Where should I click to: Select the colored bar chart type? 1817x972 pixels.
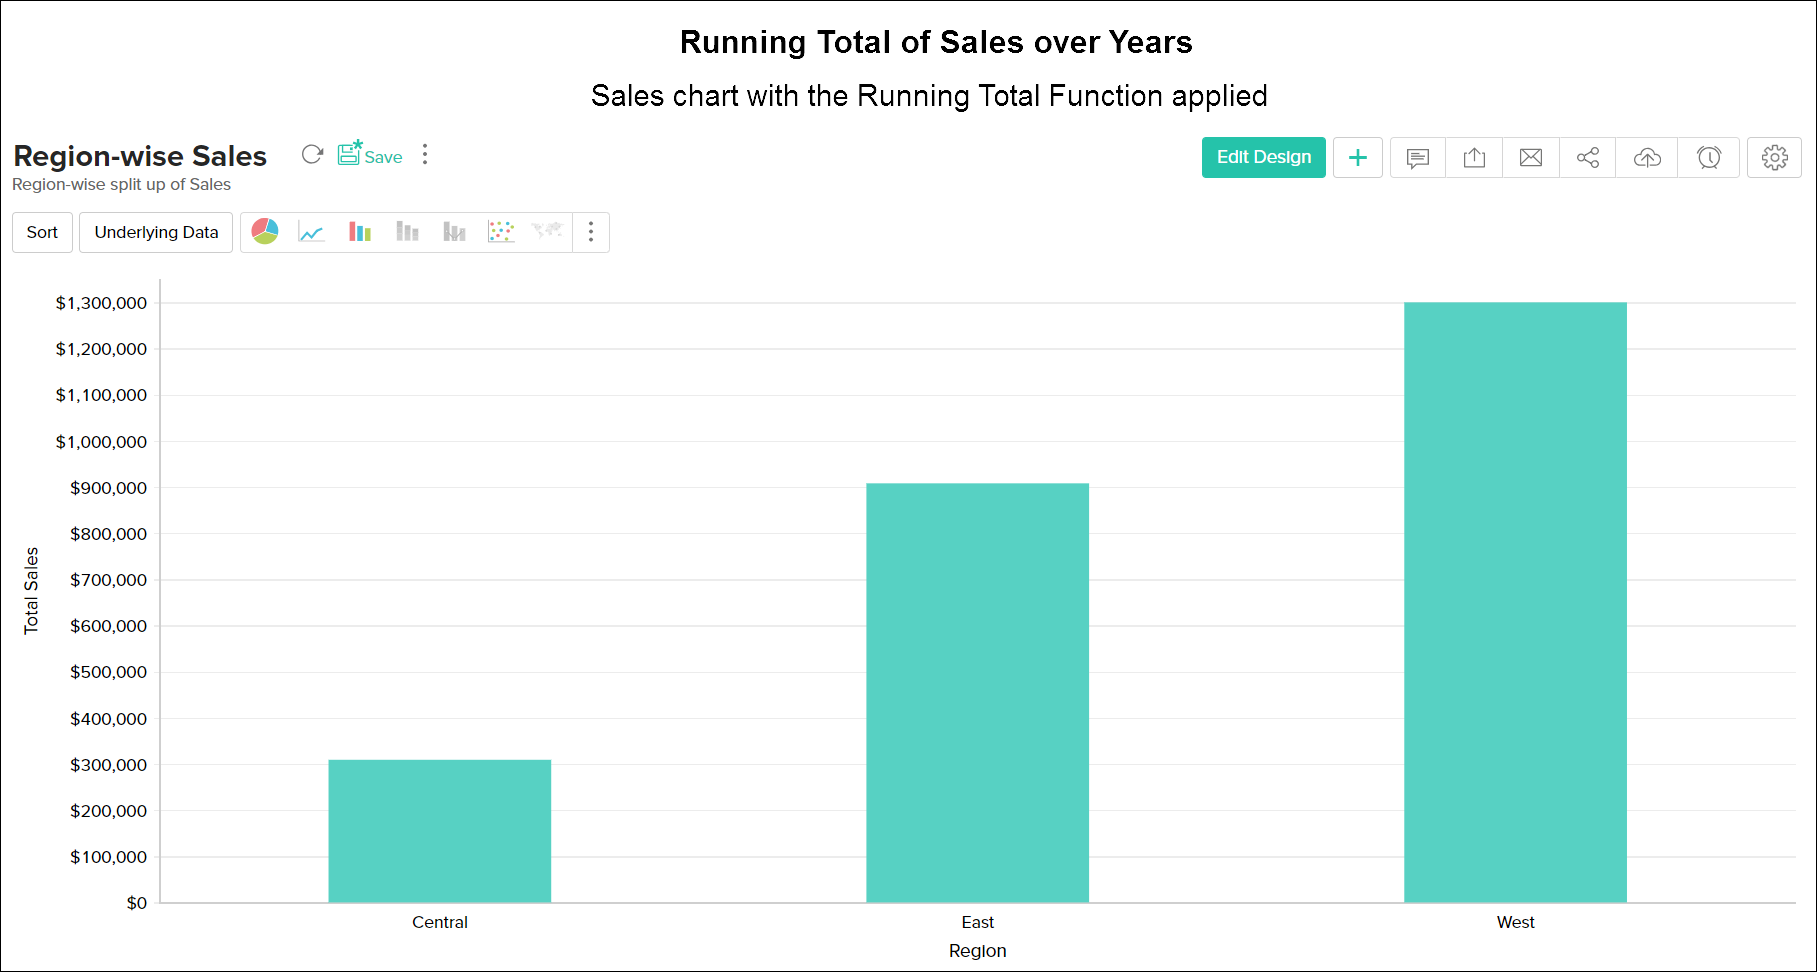pos(360,232)
